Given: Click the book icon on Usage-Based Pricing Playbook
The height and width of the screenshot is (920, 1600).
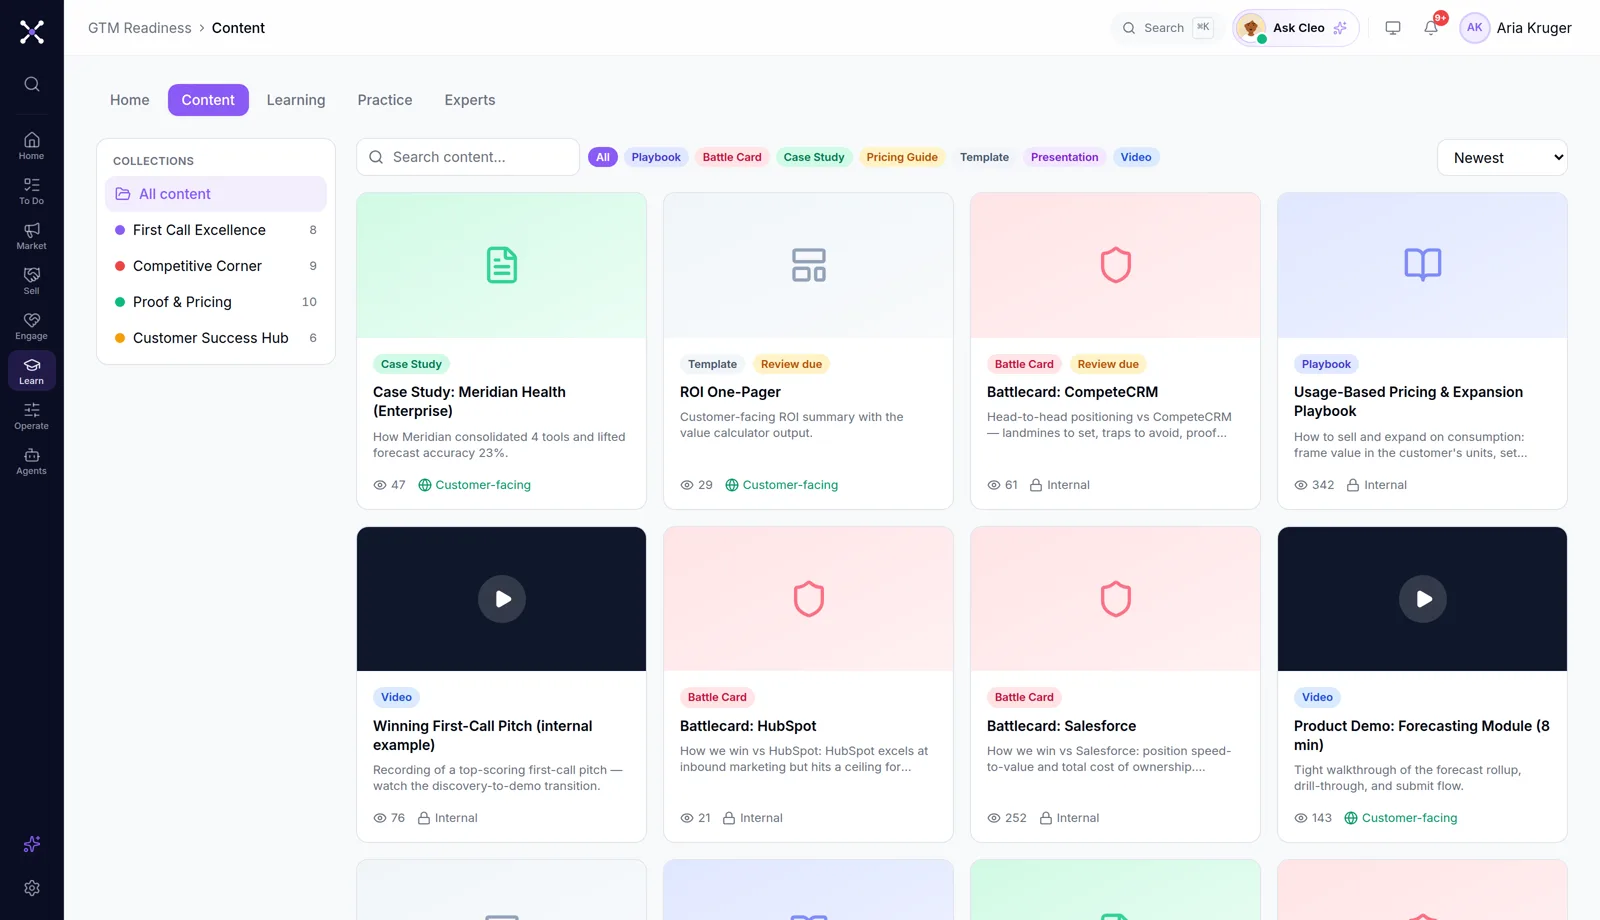Looking at the screenshot, I should [x=1423, y=264].
